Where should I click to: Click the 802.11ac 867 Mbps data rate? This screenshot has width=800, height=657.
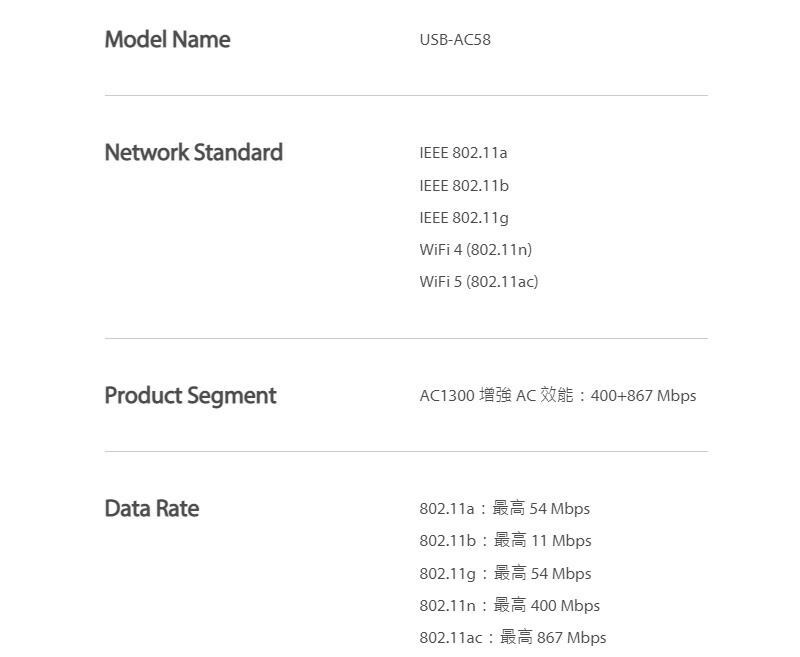pos(512,638)
